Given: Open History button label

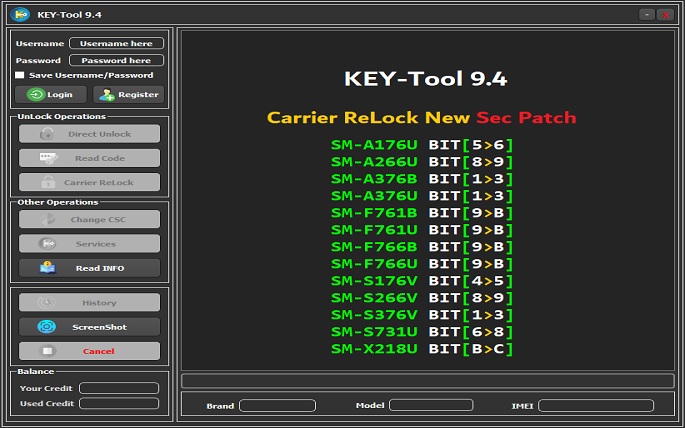Looking at the screenshot, I should 99,303.
